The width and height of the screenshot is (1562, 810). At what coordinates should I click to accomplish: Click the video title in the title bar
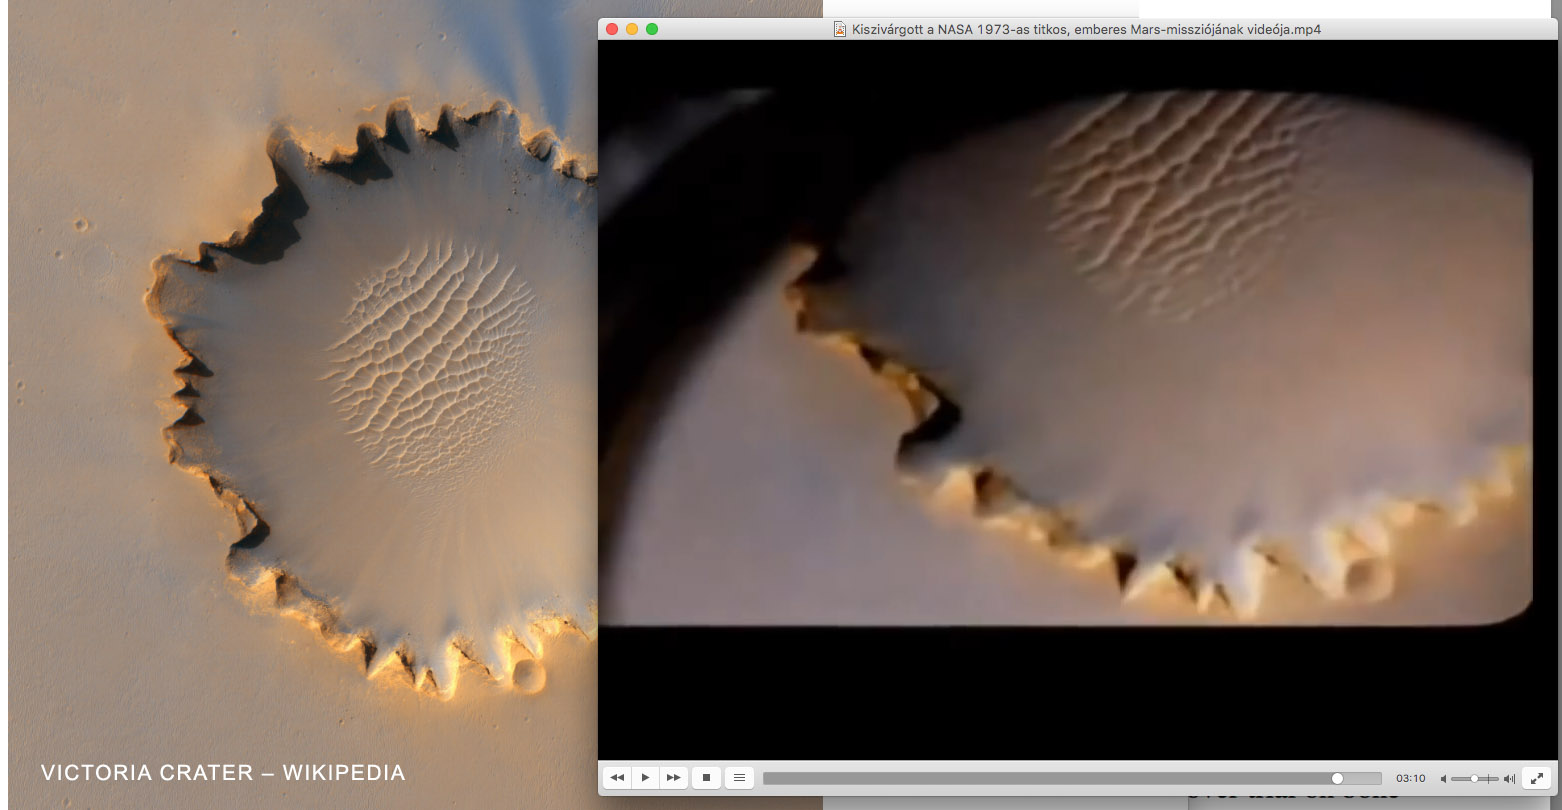pyautogui.click(x=1086, y=29)
